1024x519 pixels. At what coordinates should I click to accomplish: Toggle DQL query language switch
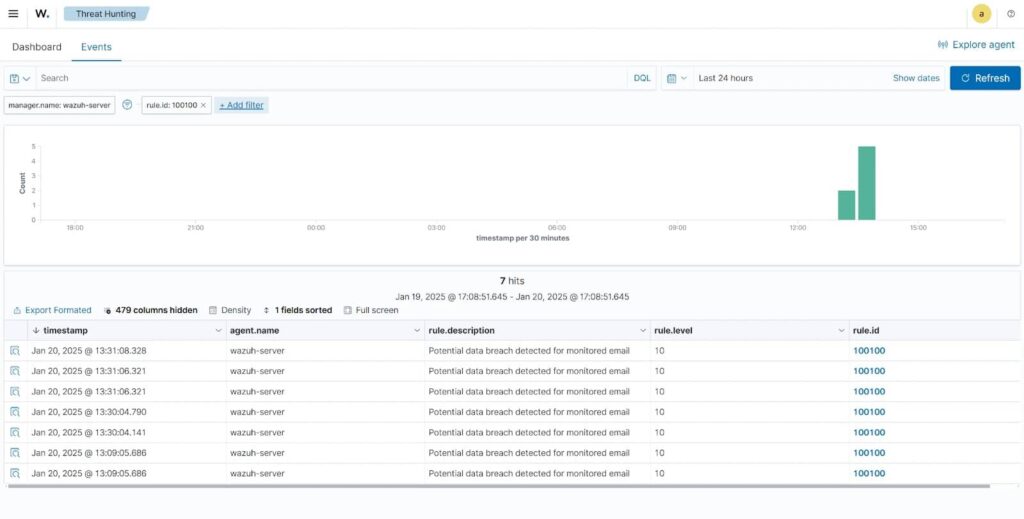click(x=641, y=78)
